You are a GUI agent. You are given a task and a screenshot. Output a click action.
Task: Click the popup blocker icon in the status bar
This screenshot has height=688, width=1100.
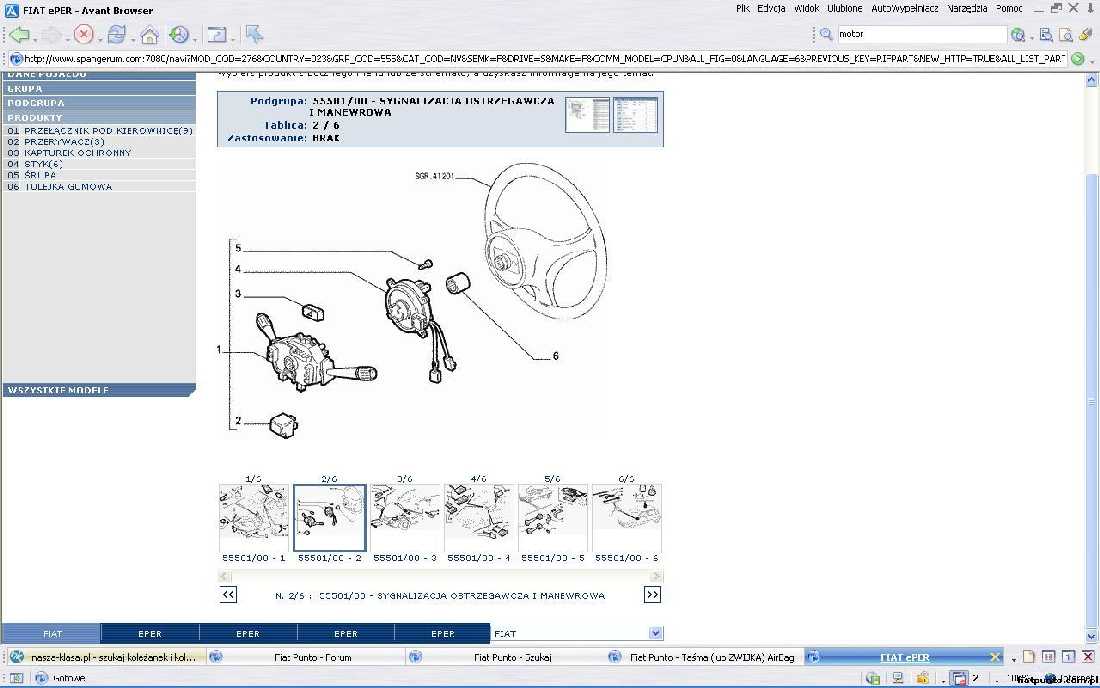point(959,678)
